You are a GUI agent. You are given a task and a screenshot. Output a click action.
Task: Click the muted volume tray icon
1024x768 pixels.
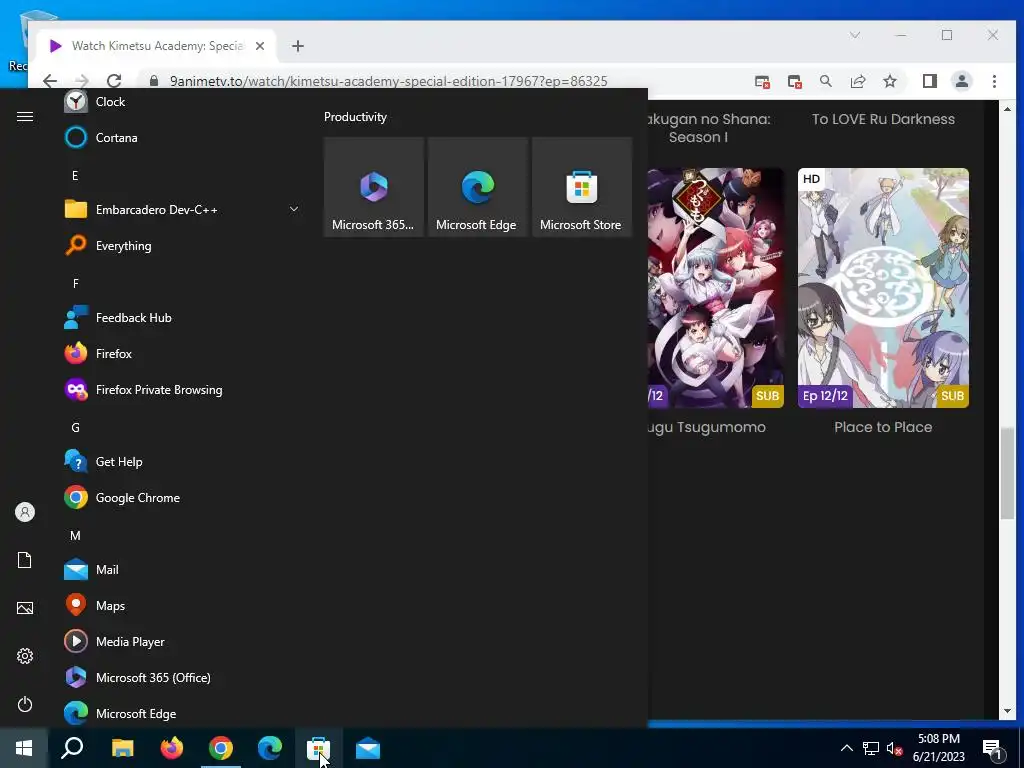tap(894, 748)
